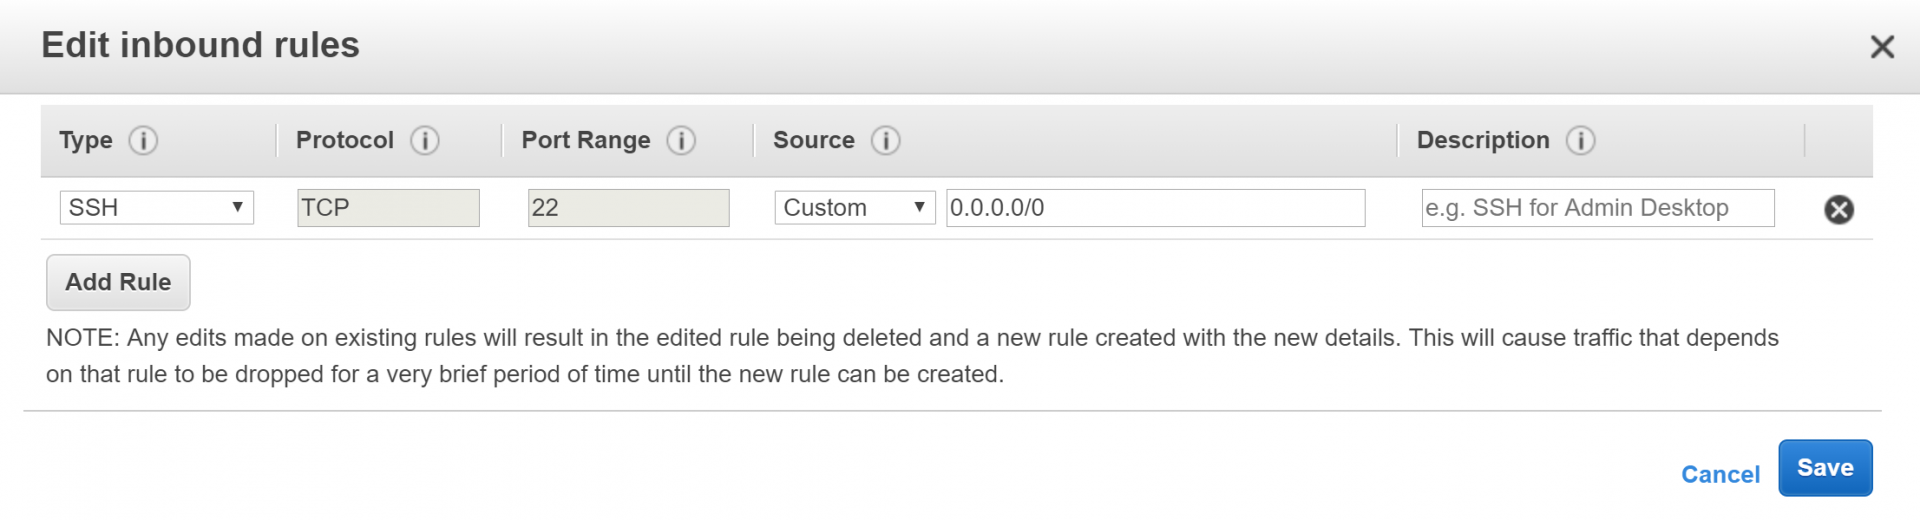Click the Type column header text
Screen dimensions: 1920x520
(86, 141)
